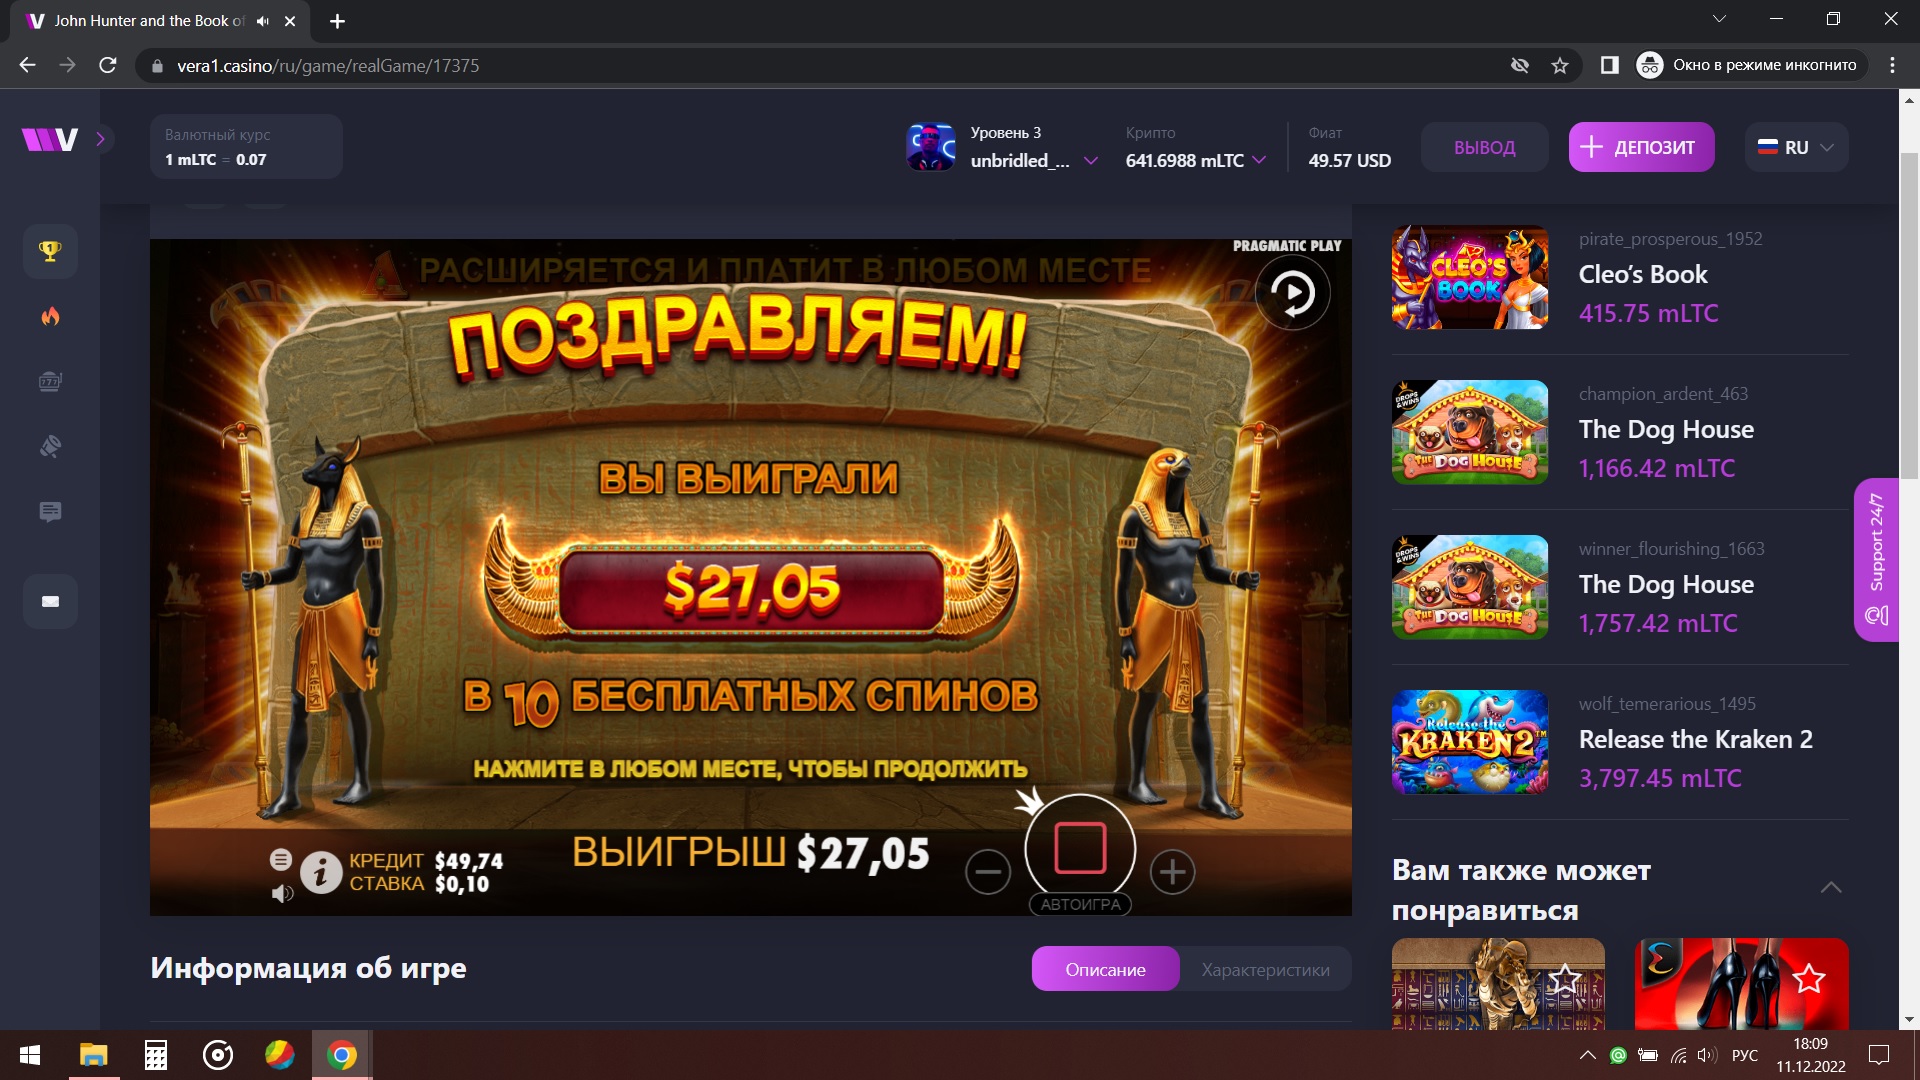Toggle the in-game sound speaker icon
Viewport: 1920px width, 1080px height.
pyautogui.click(x=282, y=893)
